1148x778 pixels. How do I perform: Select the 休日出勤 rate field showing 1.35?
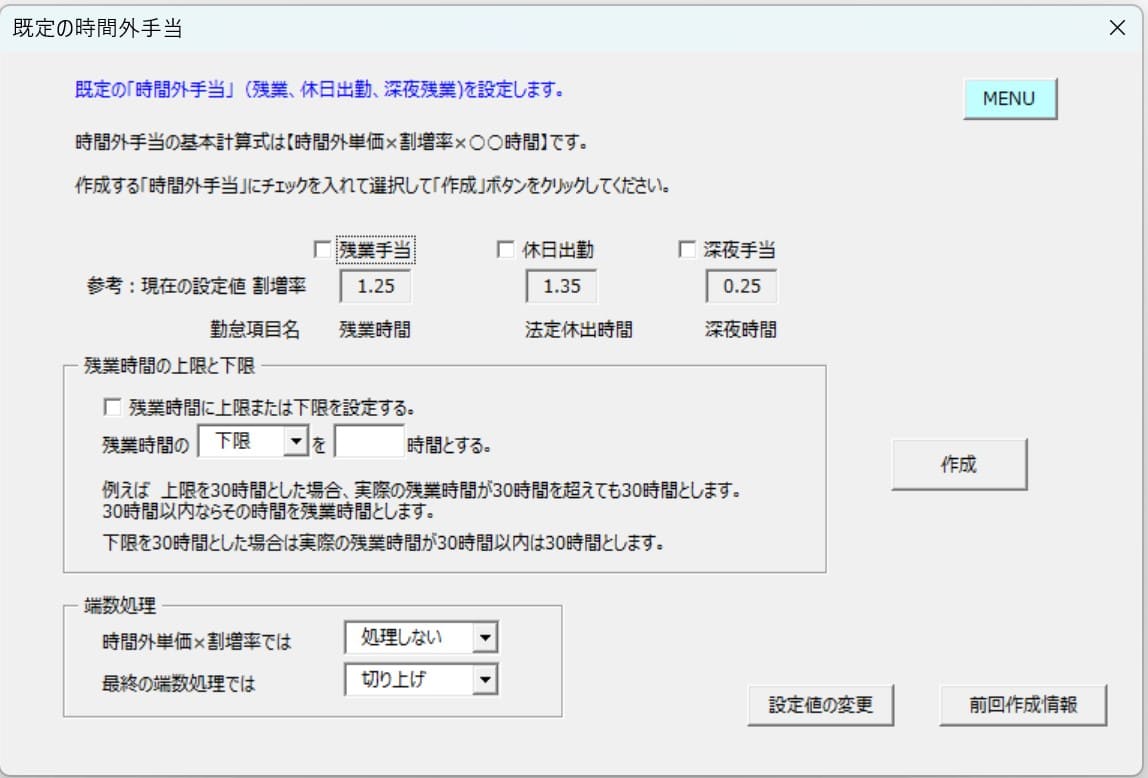point(560,286)
